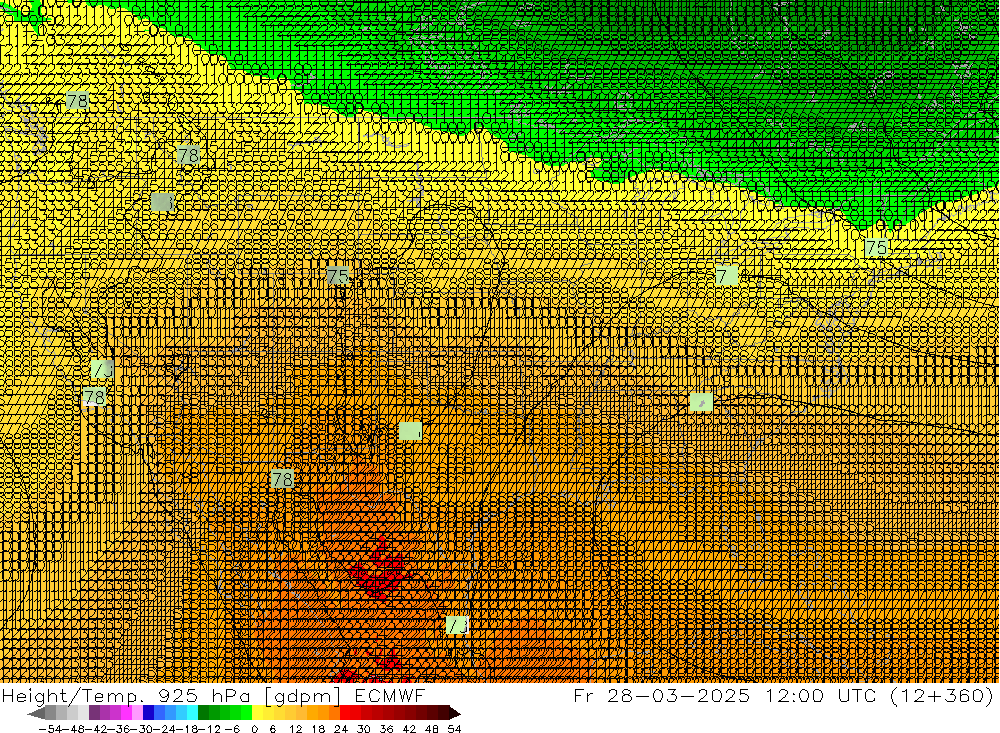Click the single-digit '7' contour label

click(726, 276)
